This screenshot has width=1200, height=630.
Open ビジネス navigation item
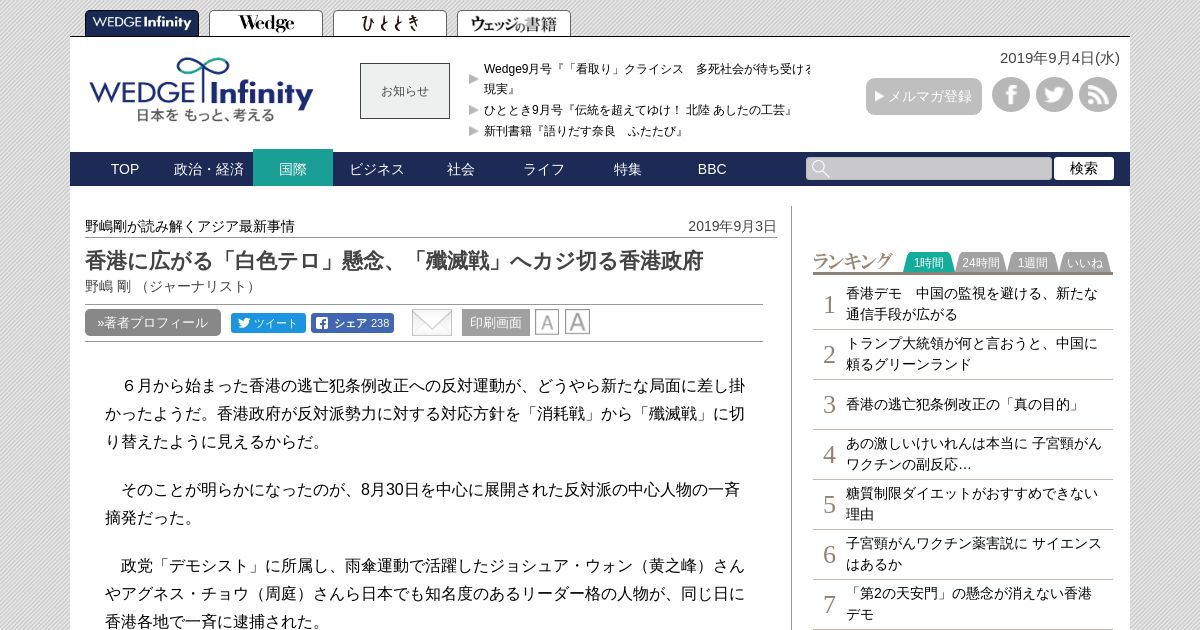click(x=377, y=169)
